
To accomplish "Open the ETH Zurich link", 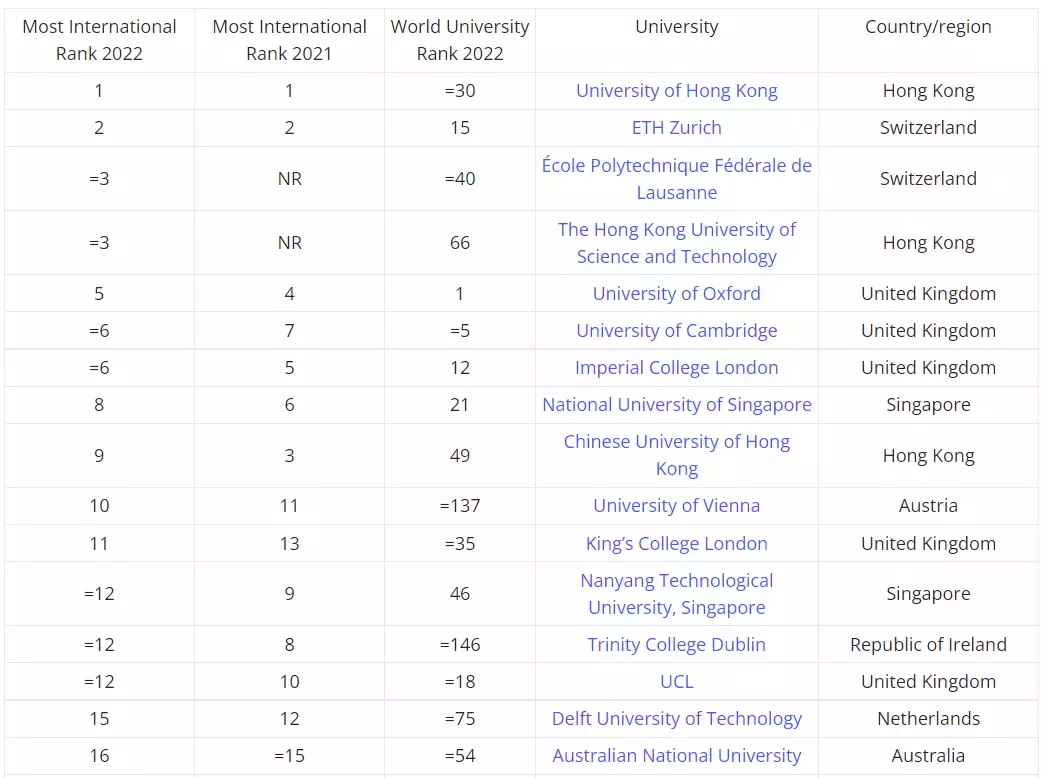I will [676, 128].
